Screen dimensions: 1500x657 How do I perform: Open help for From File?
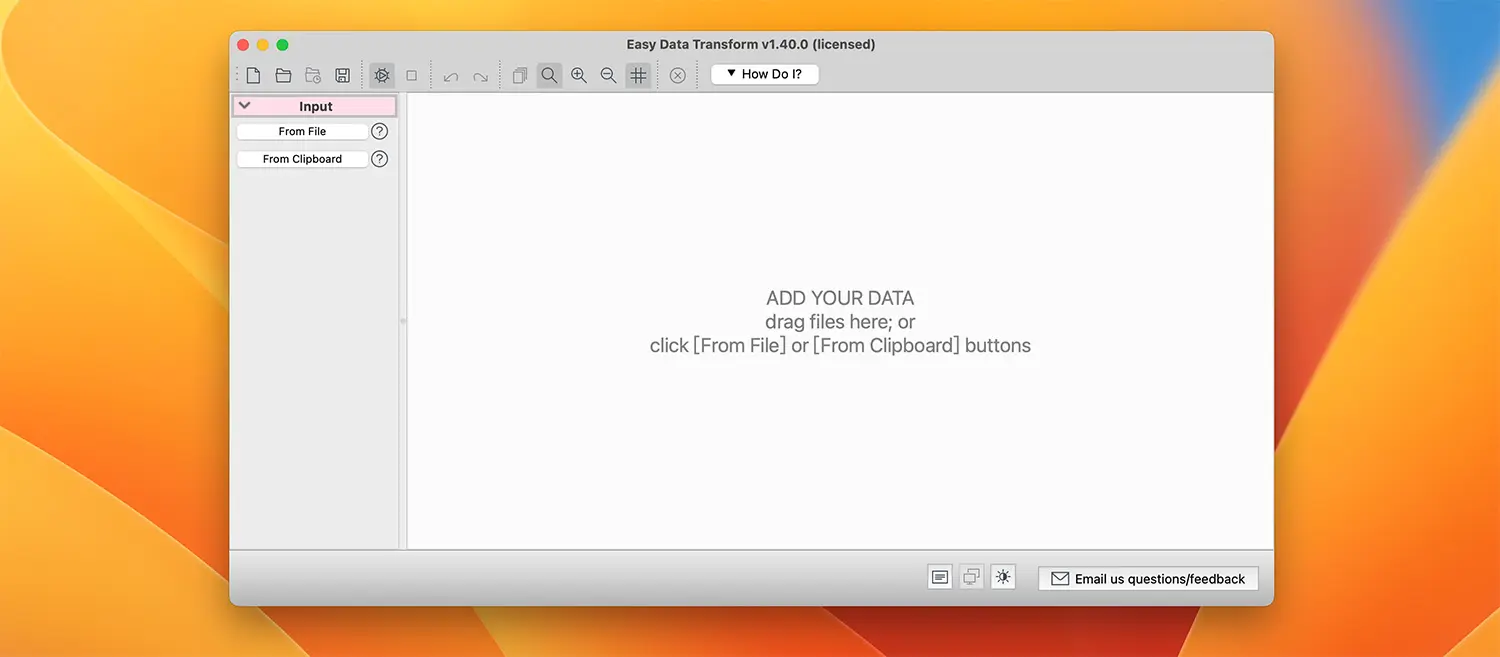click(379, 131)
